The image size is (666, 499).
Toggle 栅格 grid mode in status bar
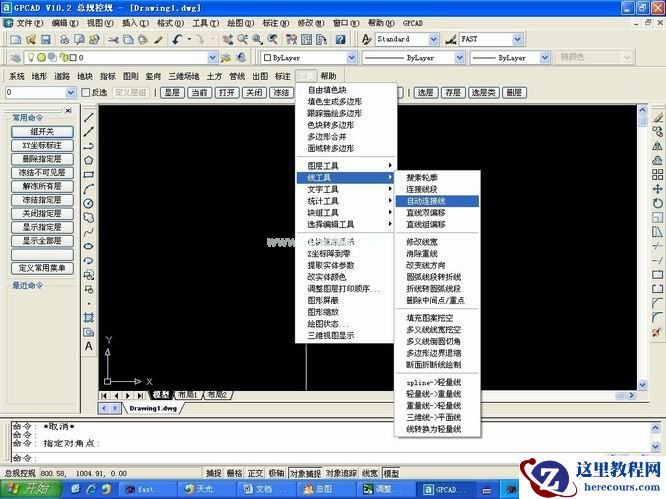[x=234, y=473]
